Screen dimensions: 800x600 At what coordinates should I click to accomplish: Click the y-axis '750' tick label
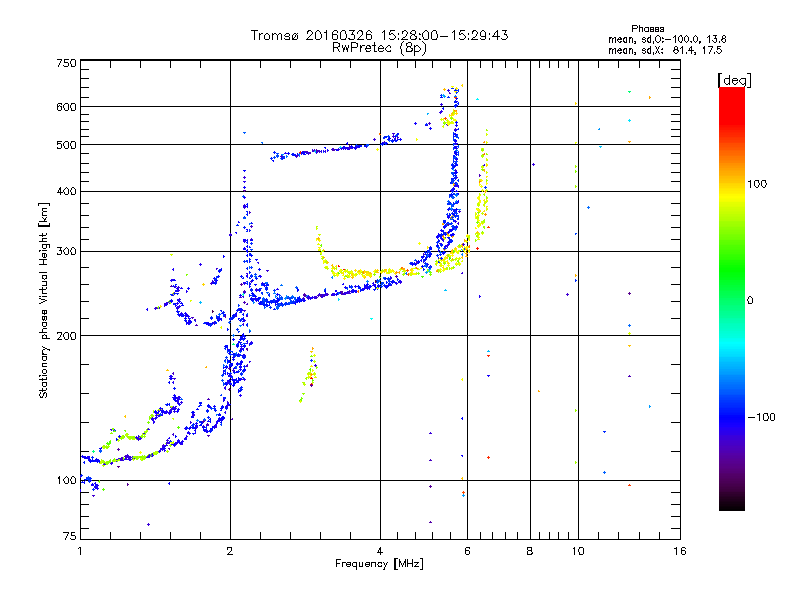pos(66,63)
